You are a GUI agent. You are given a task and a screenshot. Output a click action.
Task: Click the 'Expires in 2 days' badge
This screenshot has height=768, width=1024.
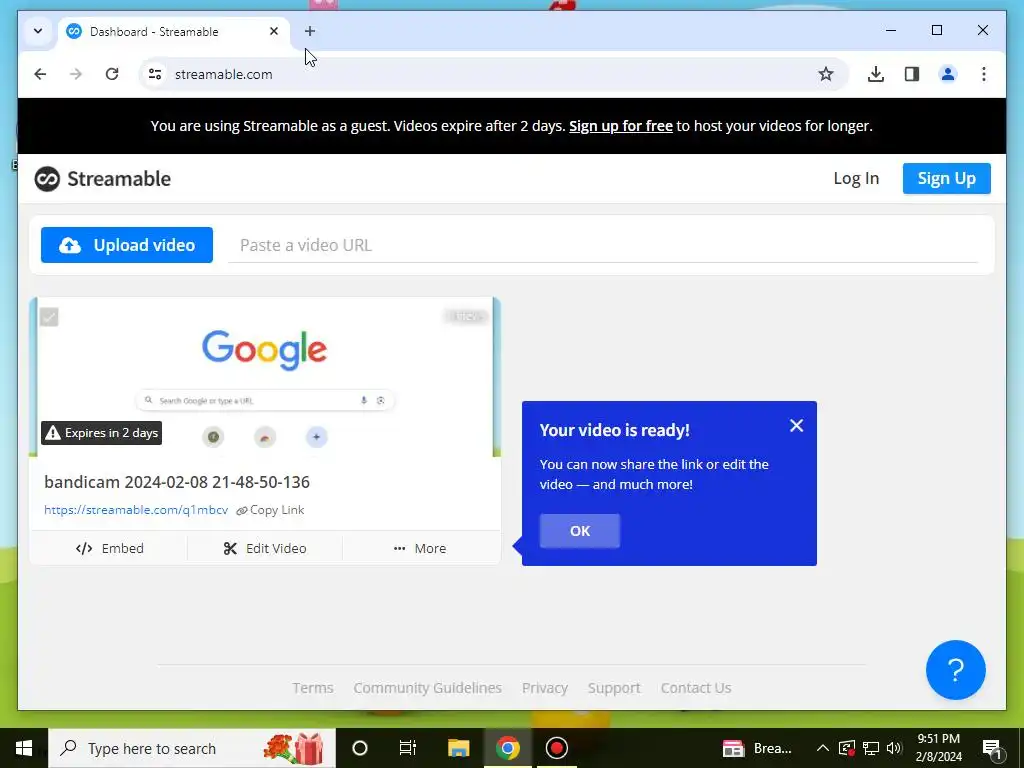[102, 433]
